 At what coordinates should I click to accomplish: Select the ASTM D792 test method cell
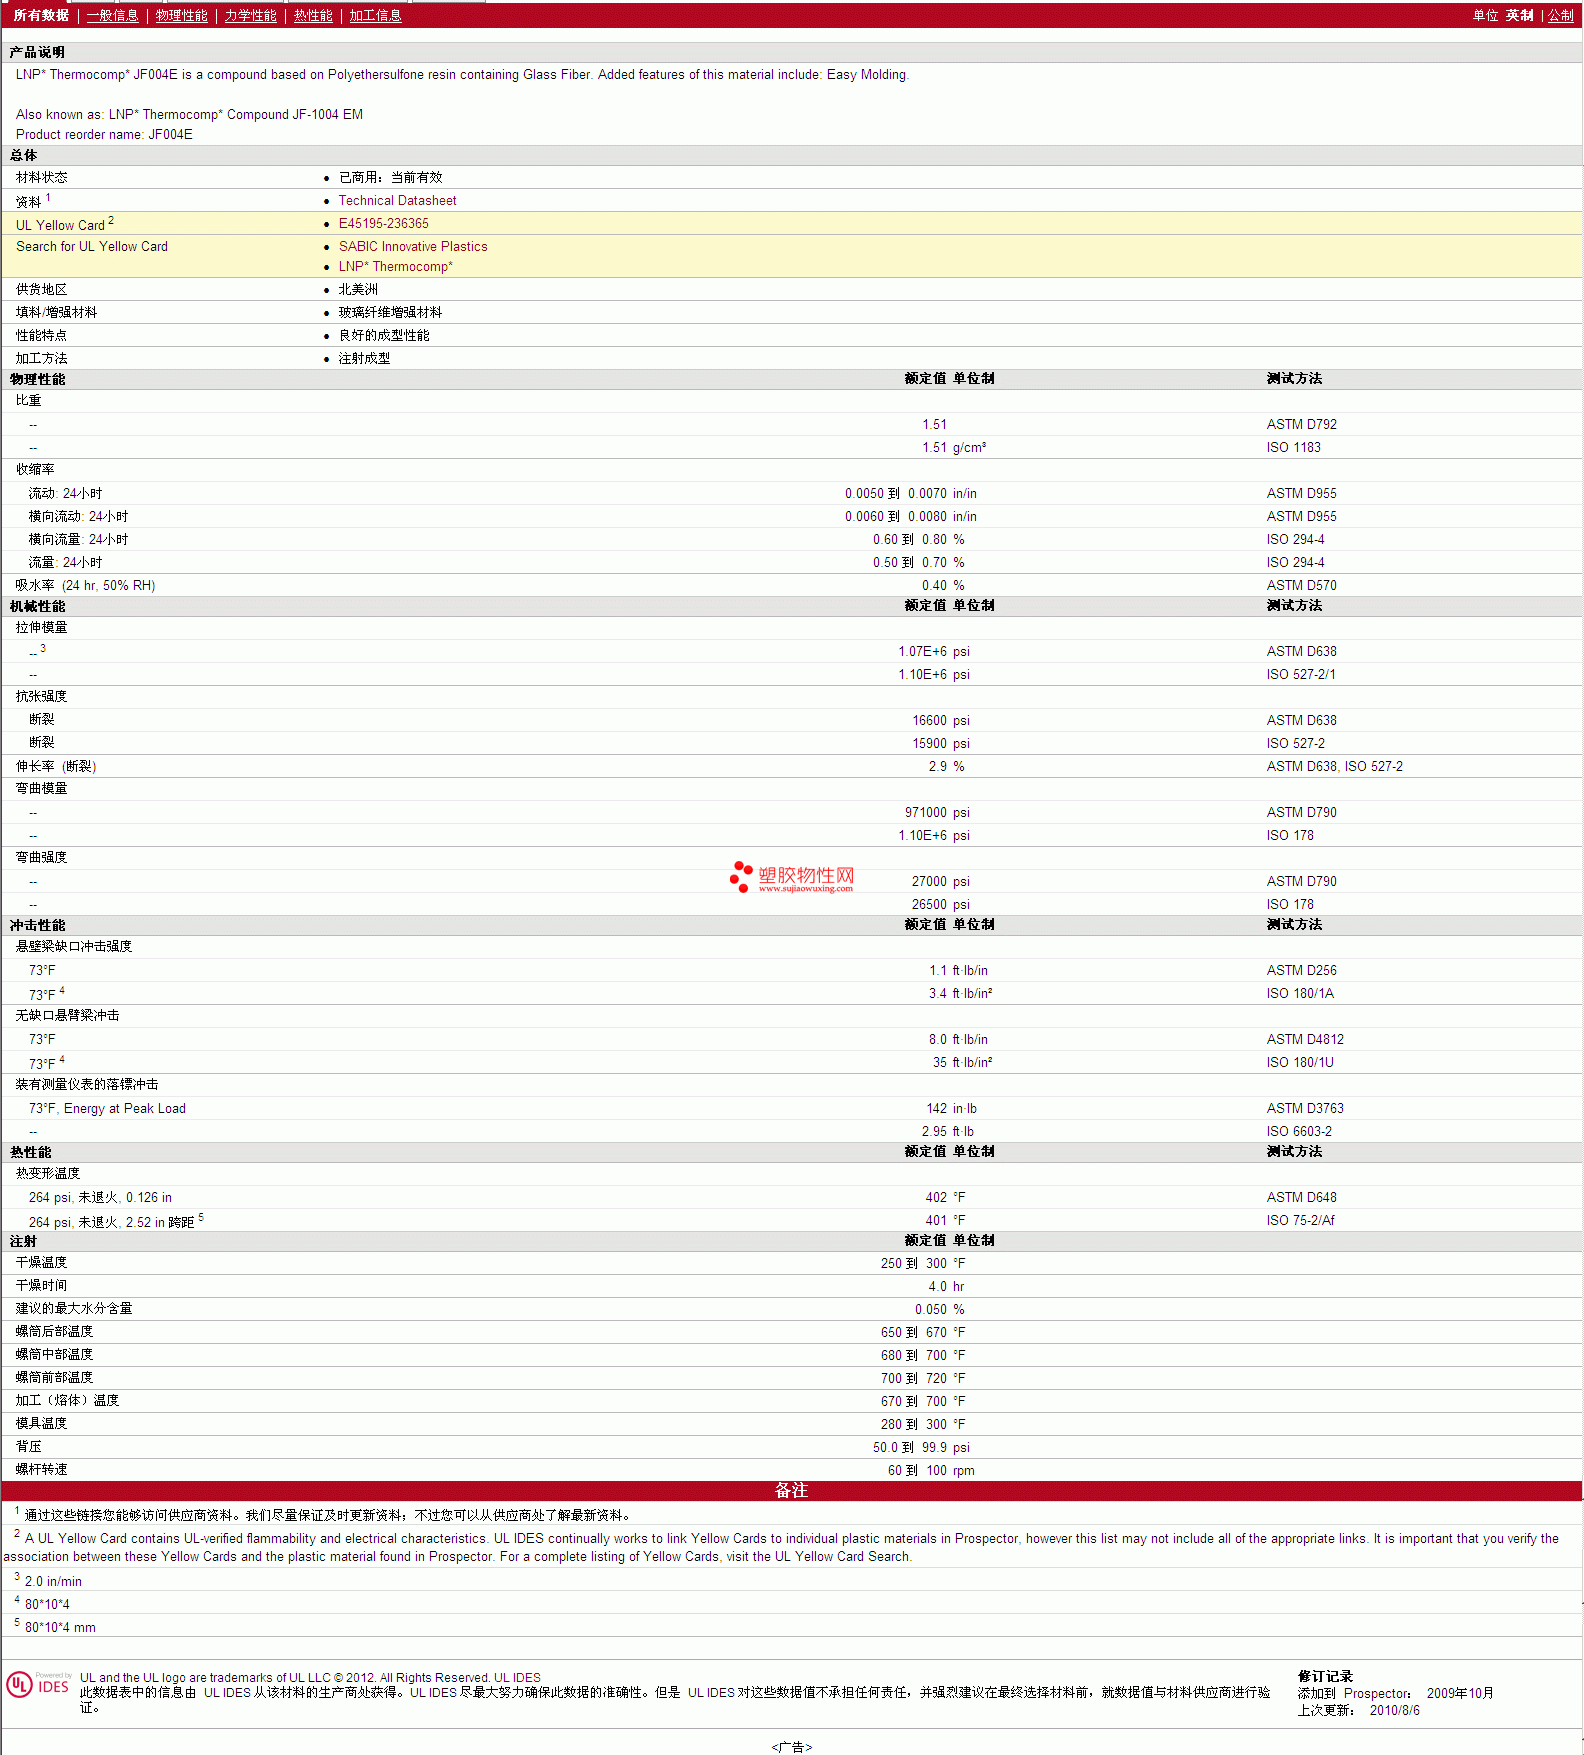1301,424
